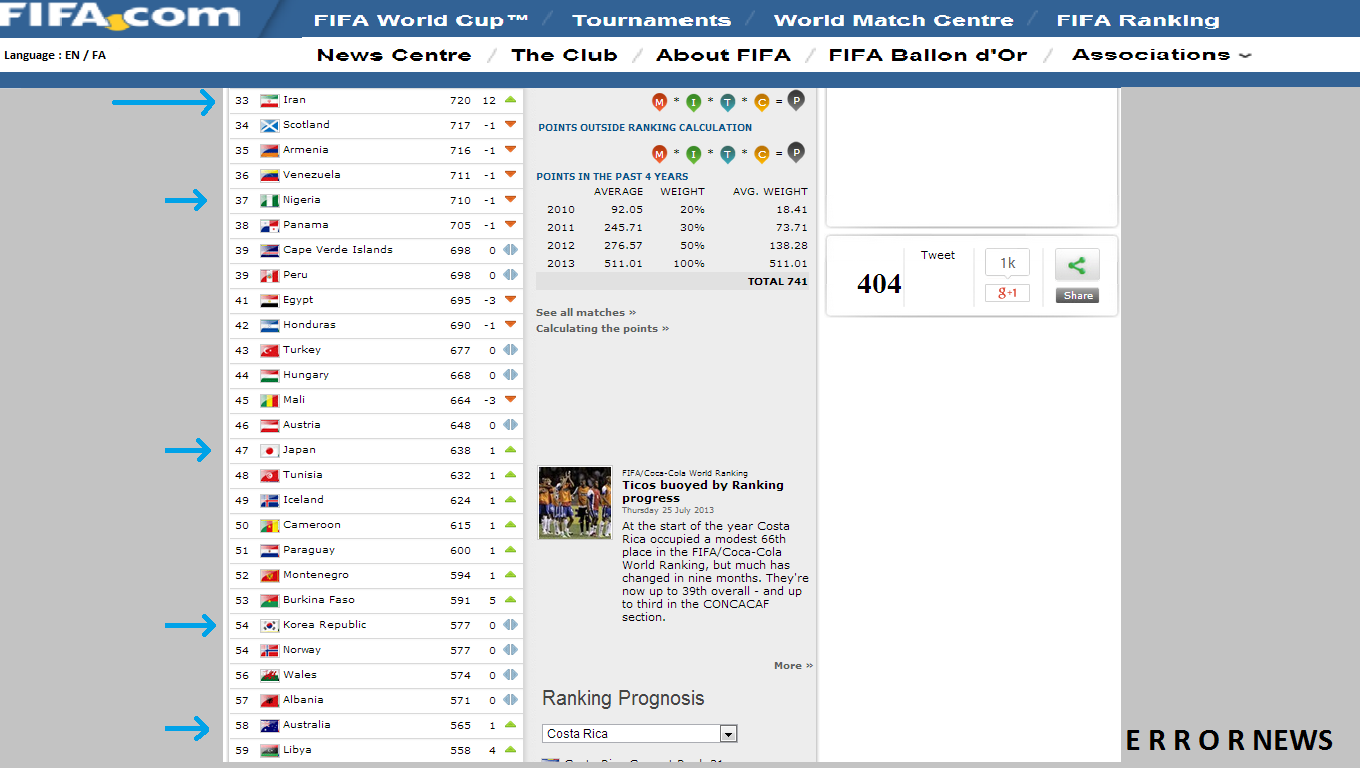
Task: Go to World Match Centre
Action: (893, 20)
